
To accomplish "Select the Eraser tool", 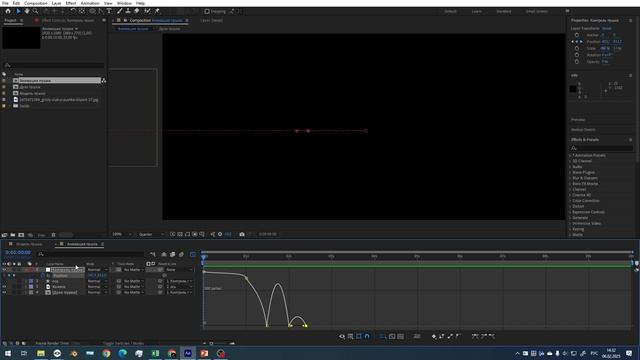I will (137, 11).
